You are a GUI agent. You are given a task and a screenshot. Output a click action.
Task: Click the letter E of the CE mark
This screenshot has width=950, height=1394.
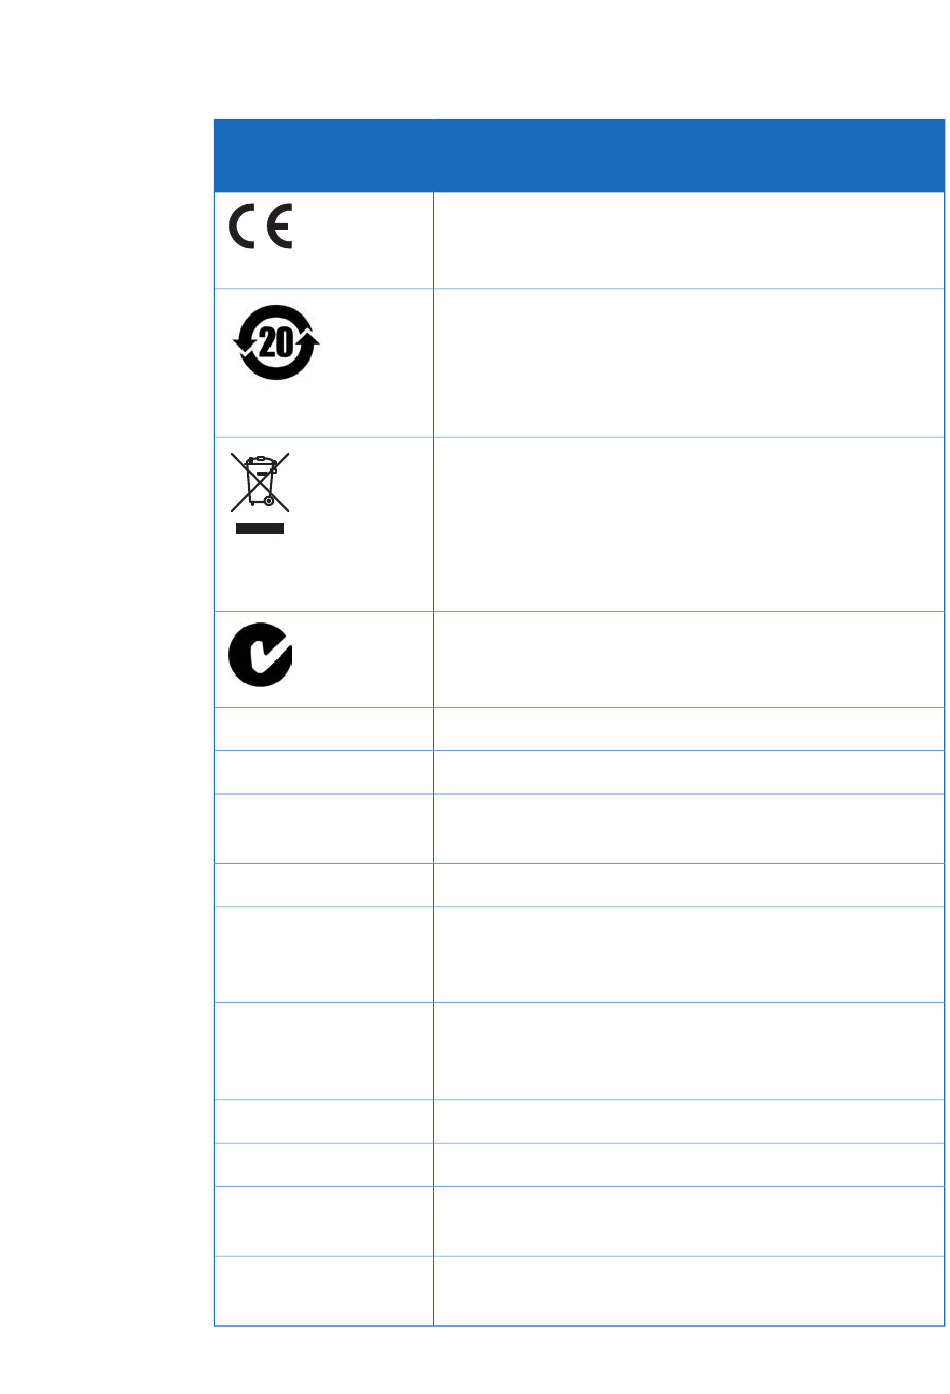click(x=279, y=226)
